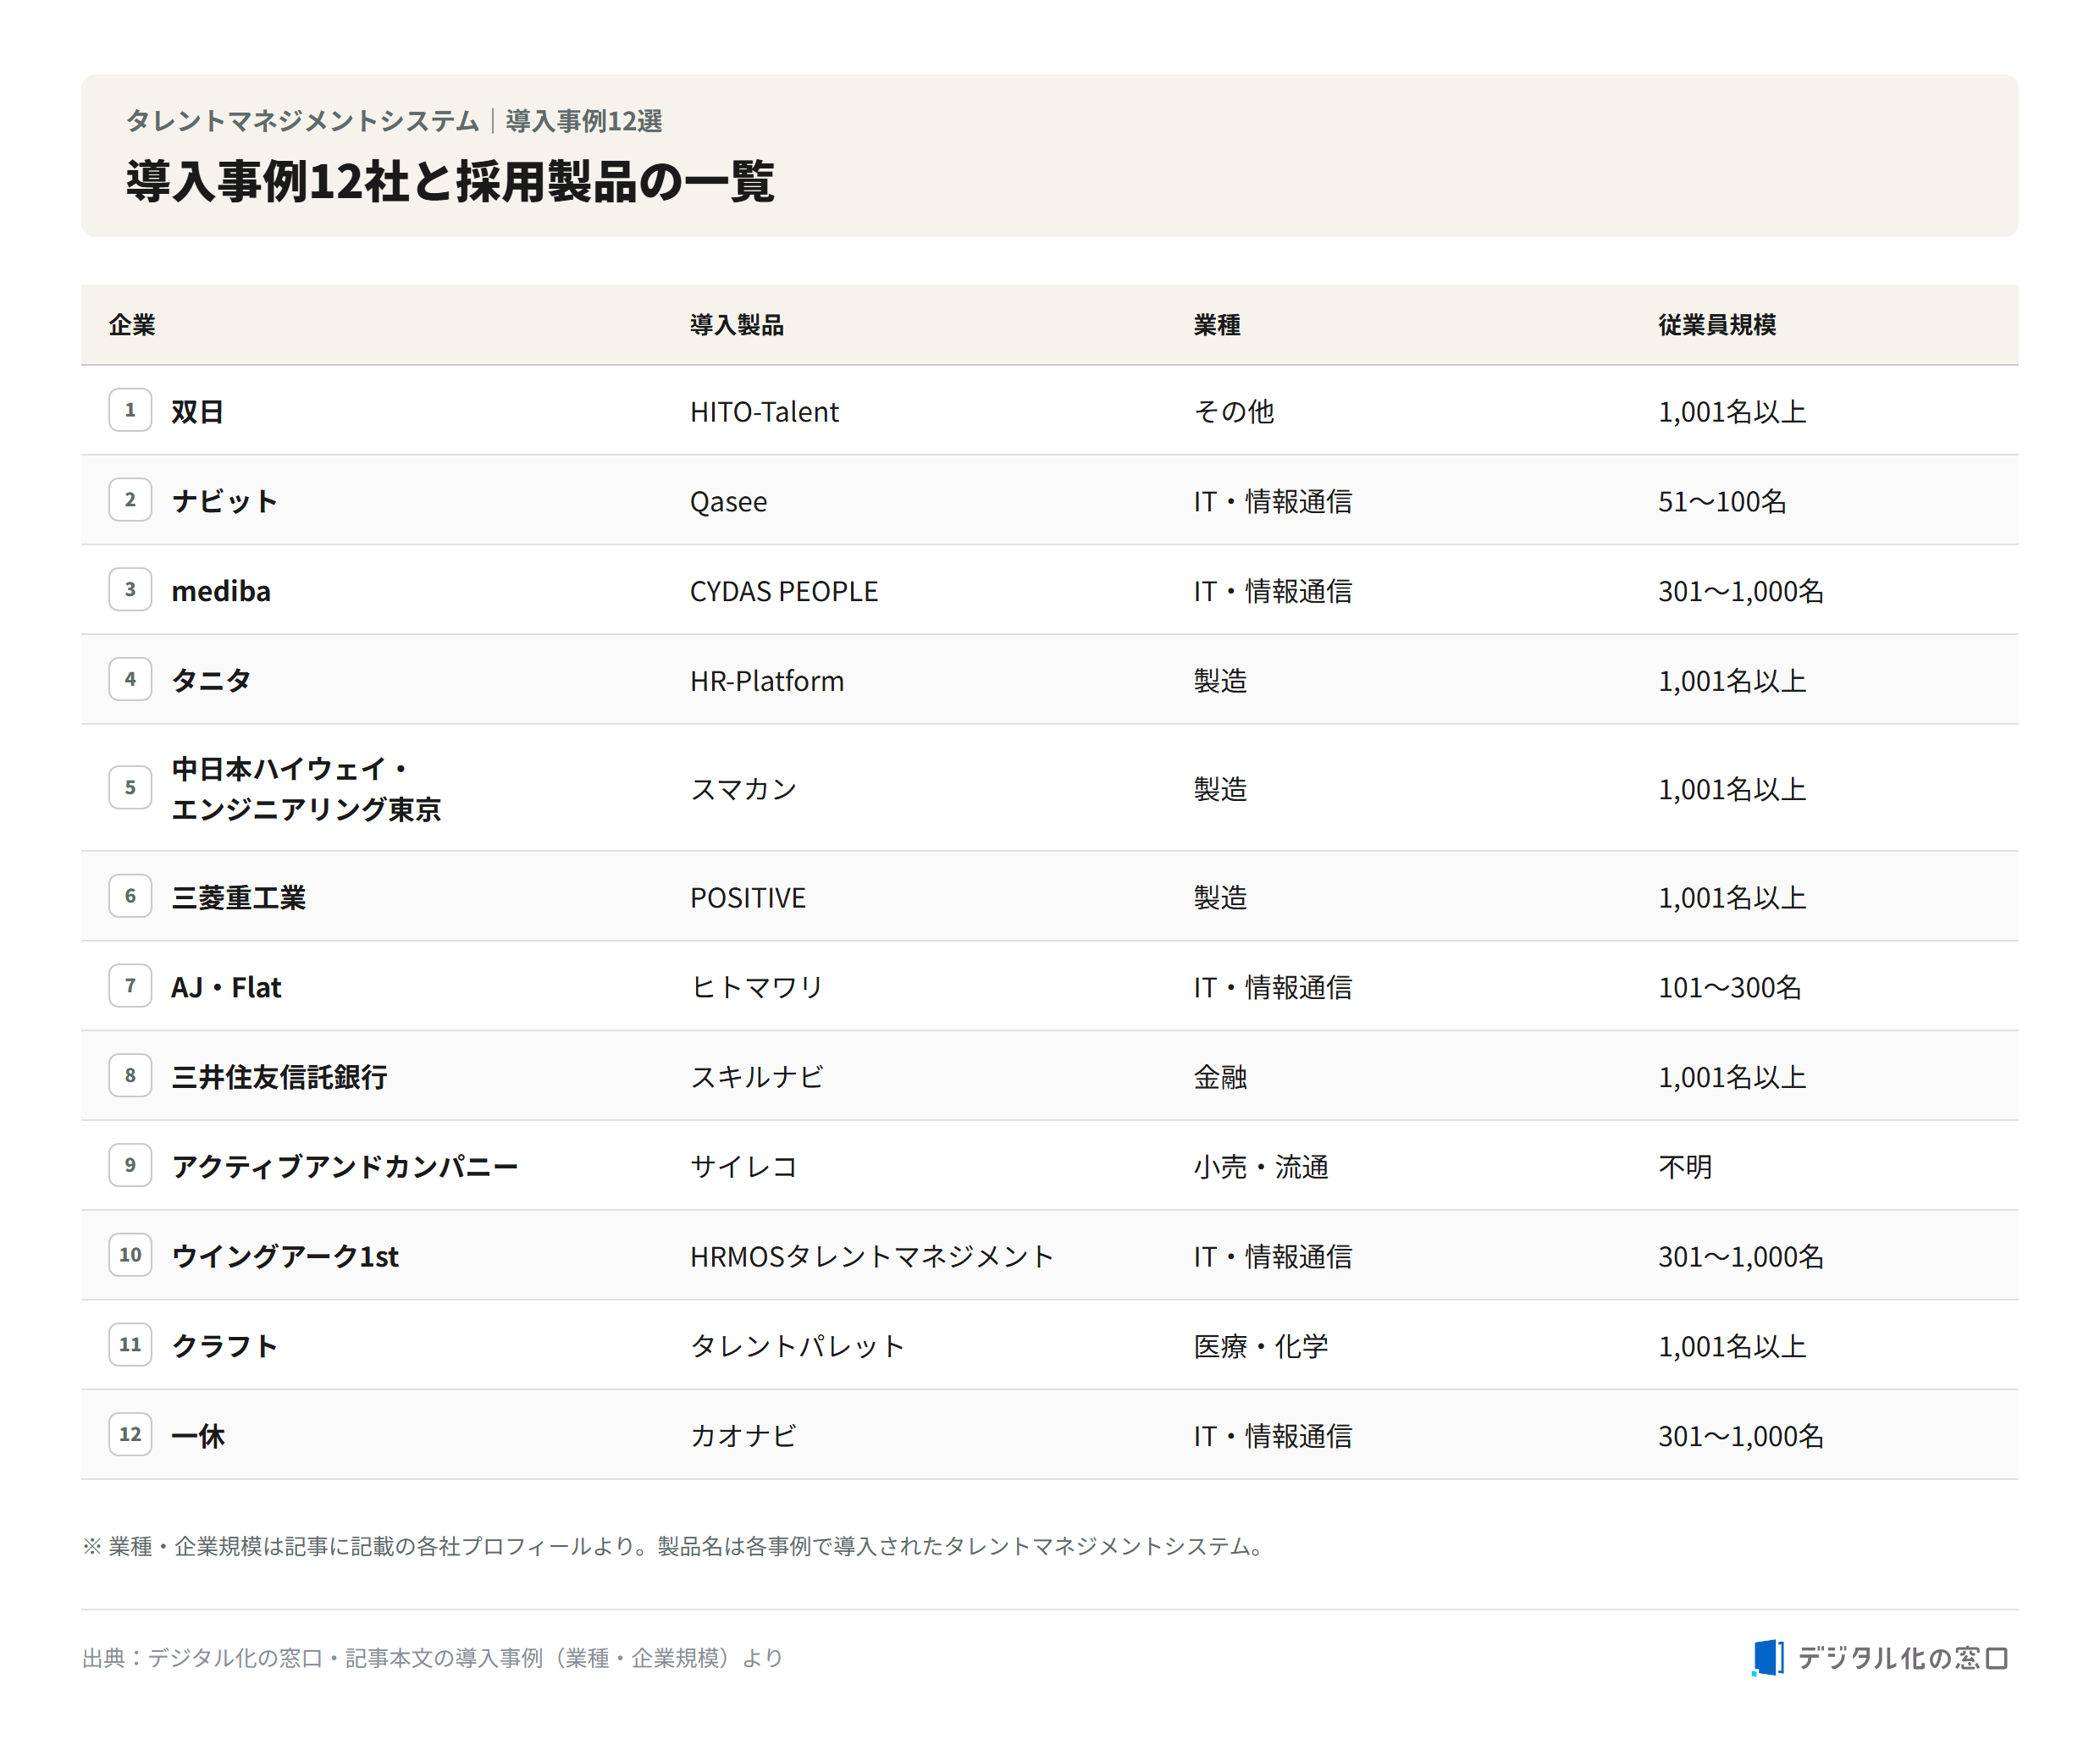Click the number 8 badge beside 三井住友信託銀行
2100x1756 pixels.
click(x=130, y=1076)
